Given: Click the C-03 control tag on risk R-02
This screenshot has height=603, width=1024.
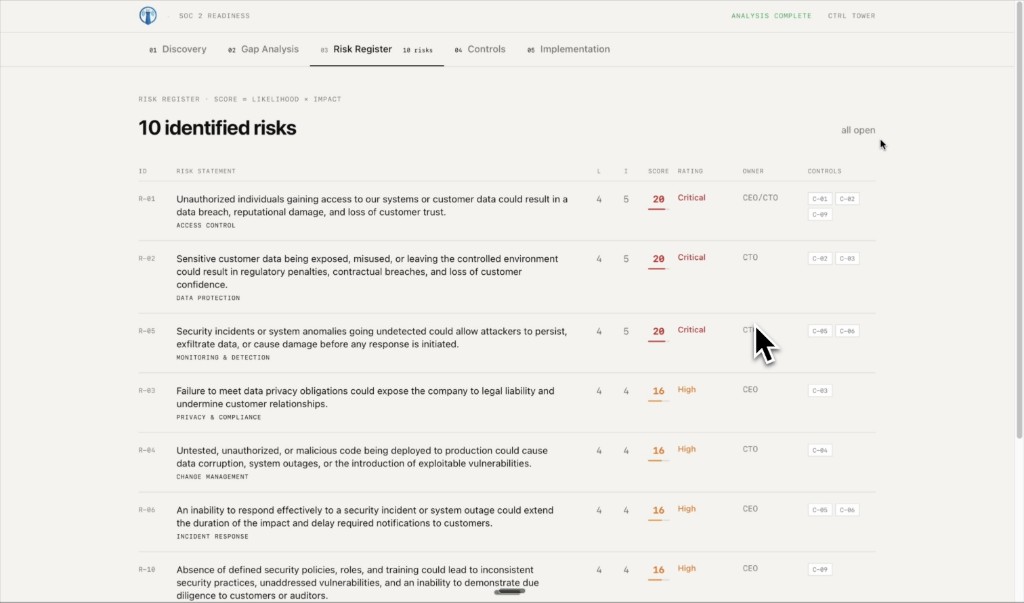Looking at the screenshot, I should click(x=847, y=259).
